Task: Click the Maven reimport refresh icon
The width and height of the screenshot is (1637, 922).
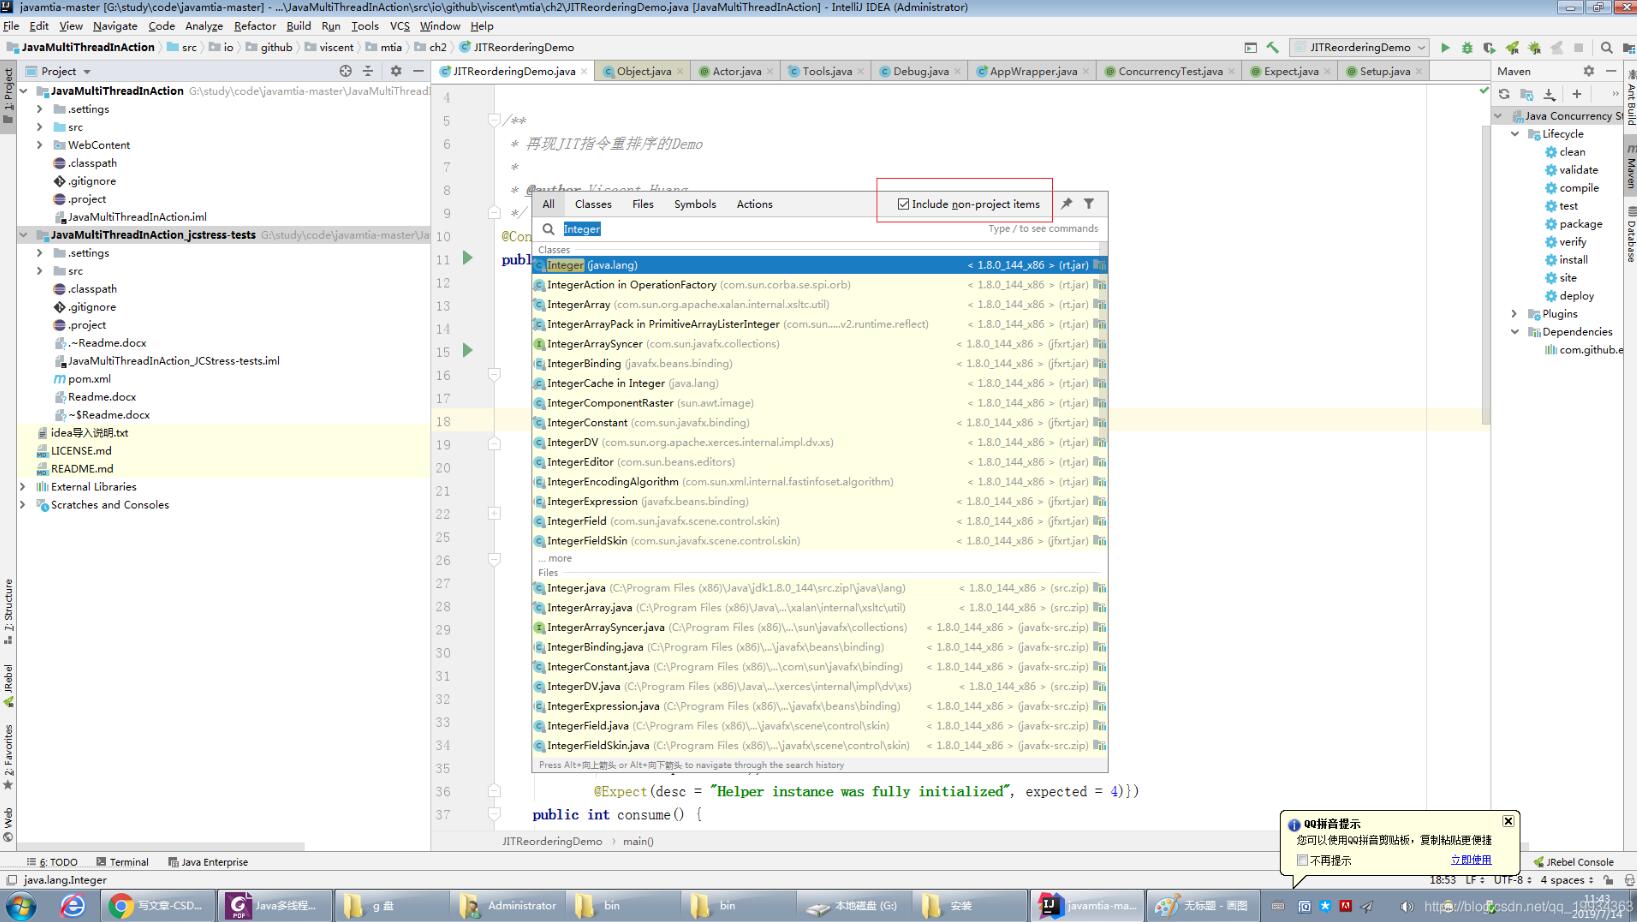Action: (x=1504, y=94)
